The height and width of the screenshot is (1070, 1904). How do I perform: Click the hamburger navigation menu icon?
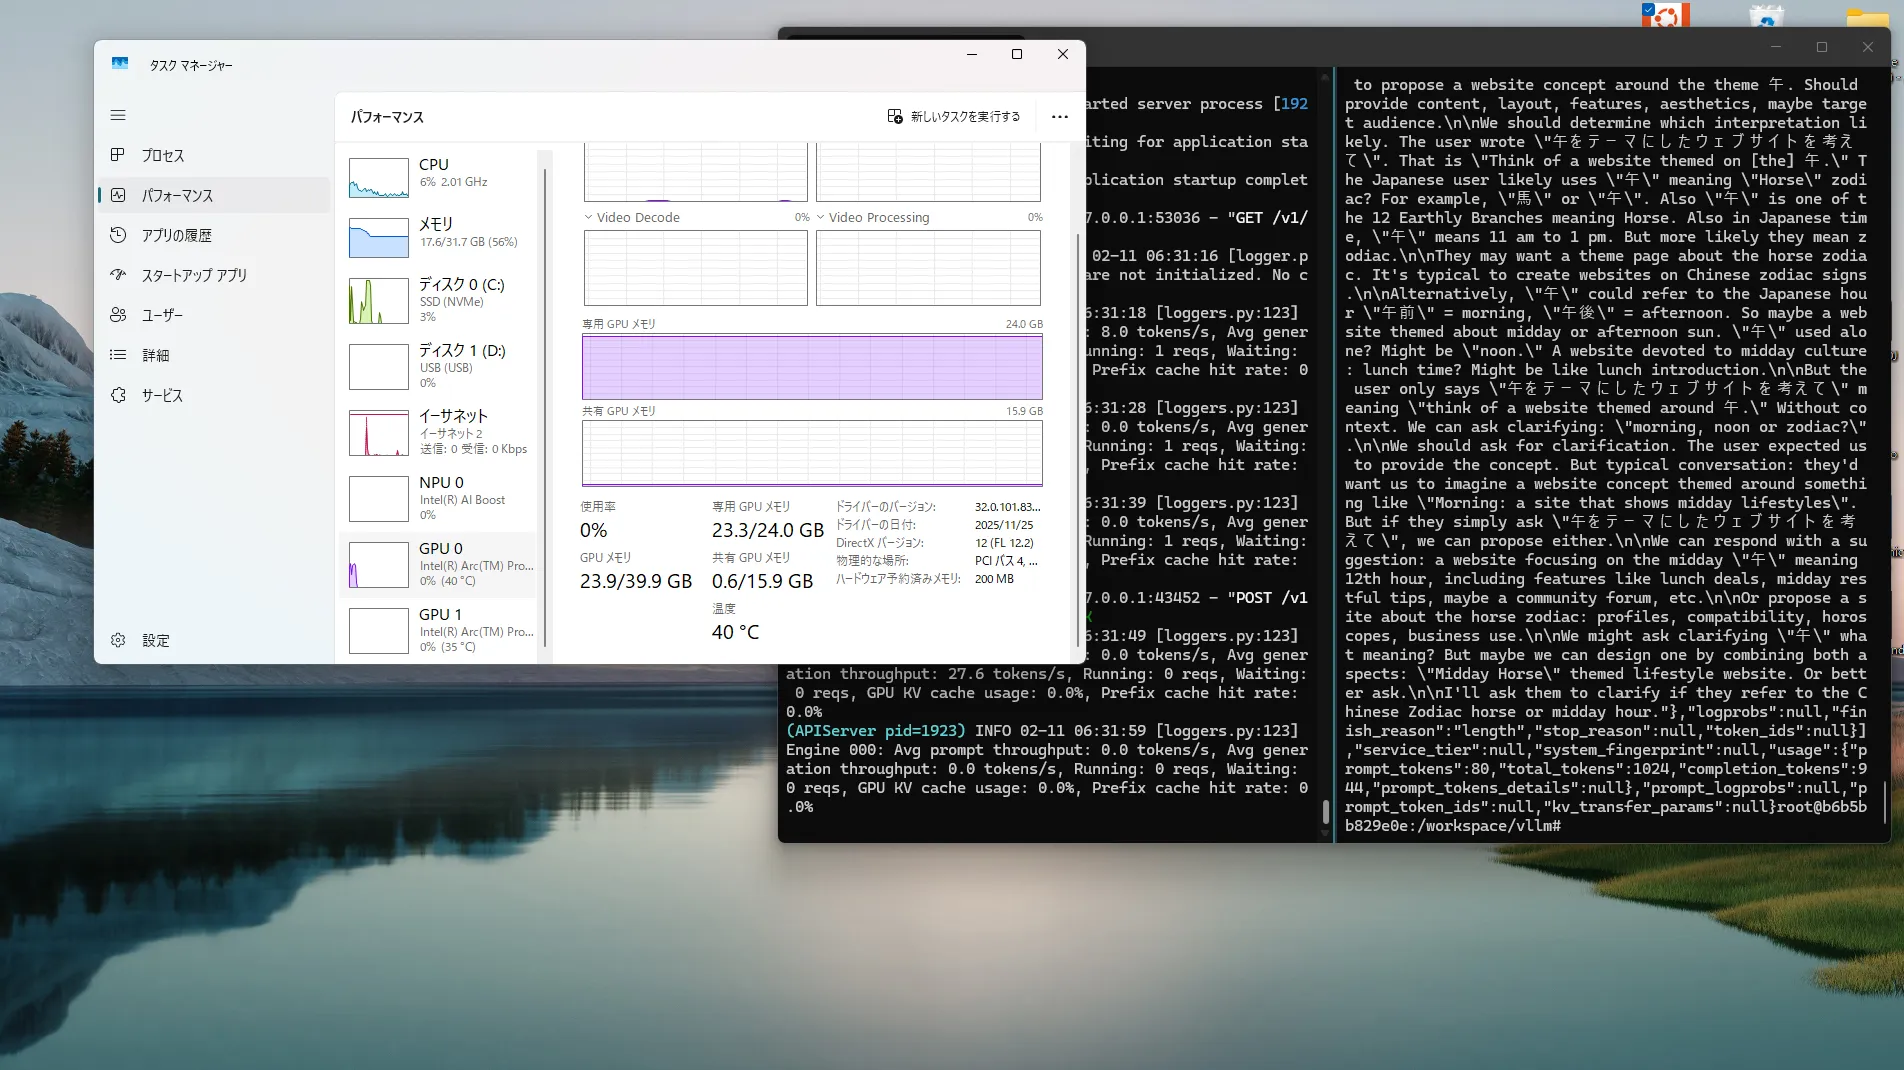tap(118, 115)
